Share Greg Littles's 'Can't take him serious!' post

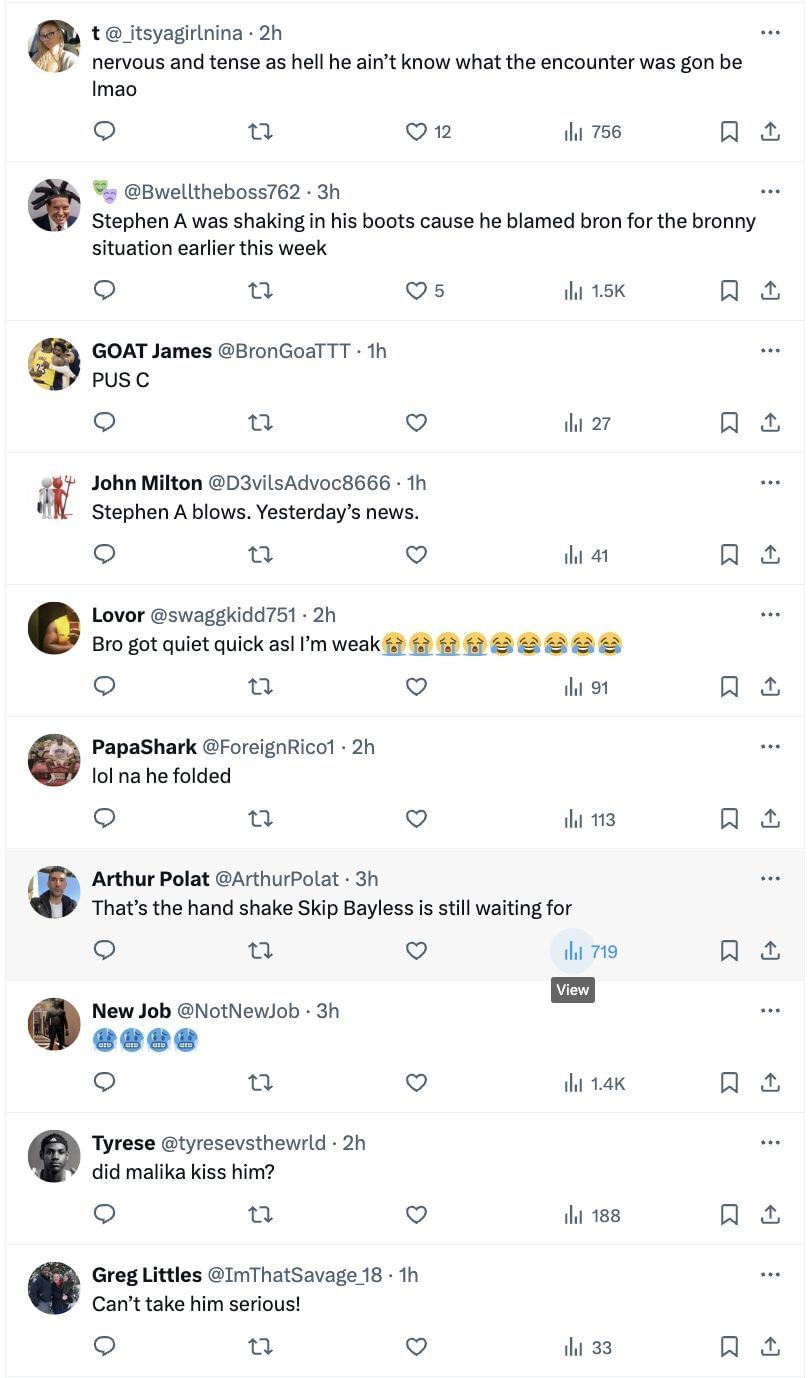pyautogui.click(x=770, y=1346)
